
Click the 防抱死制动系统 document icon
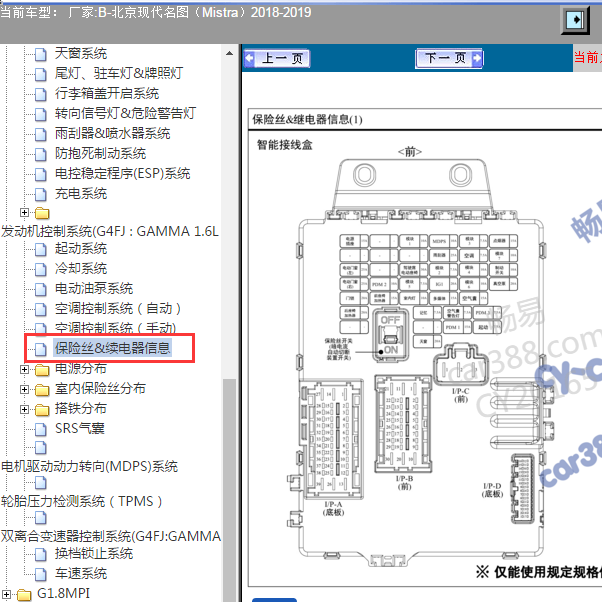coord(41,154)
